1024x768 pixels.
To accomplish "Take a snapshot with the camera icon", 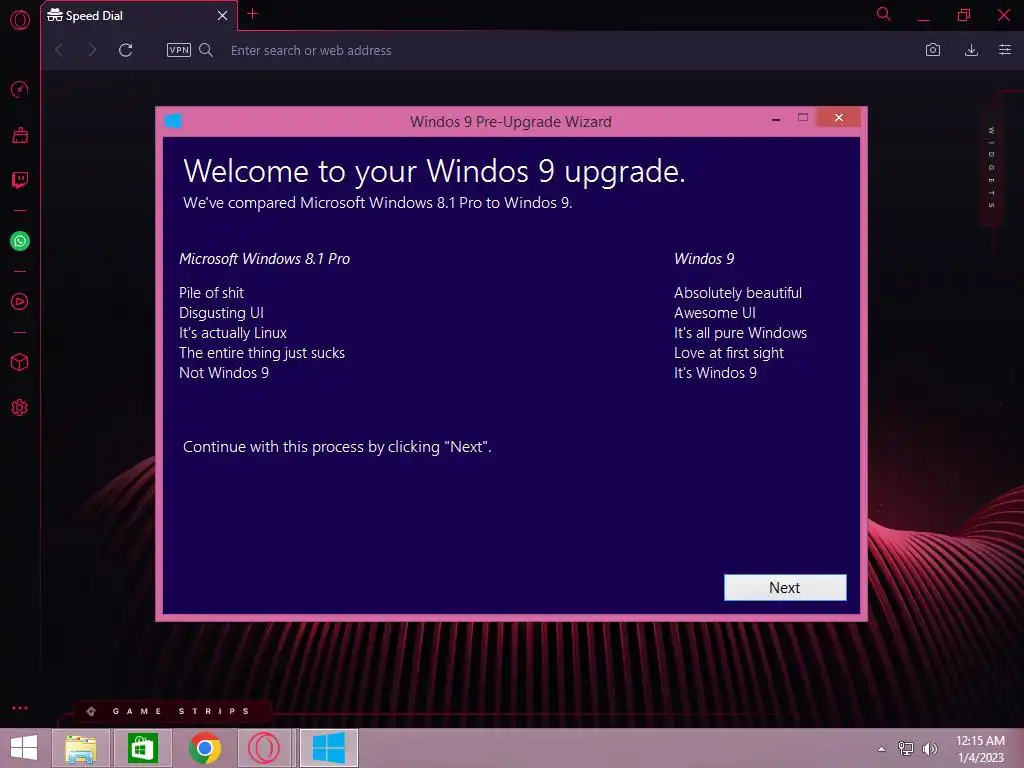I will (933, 50).
